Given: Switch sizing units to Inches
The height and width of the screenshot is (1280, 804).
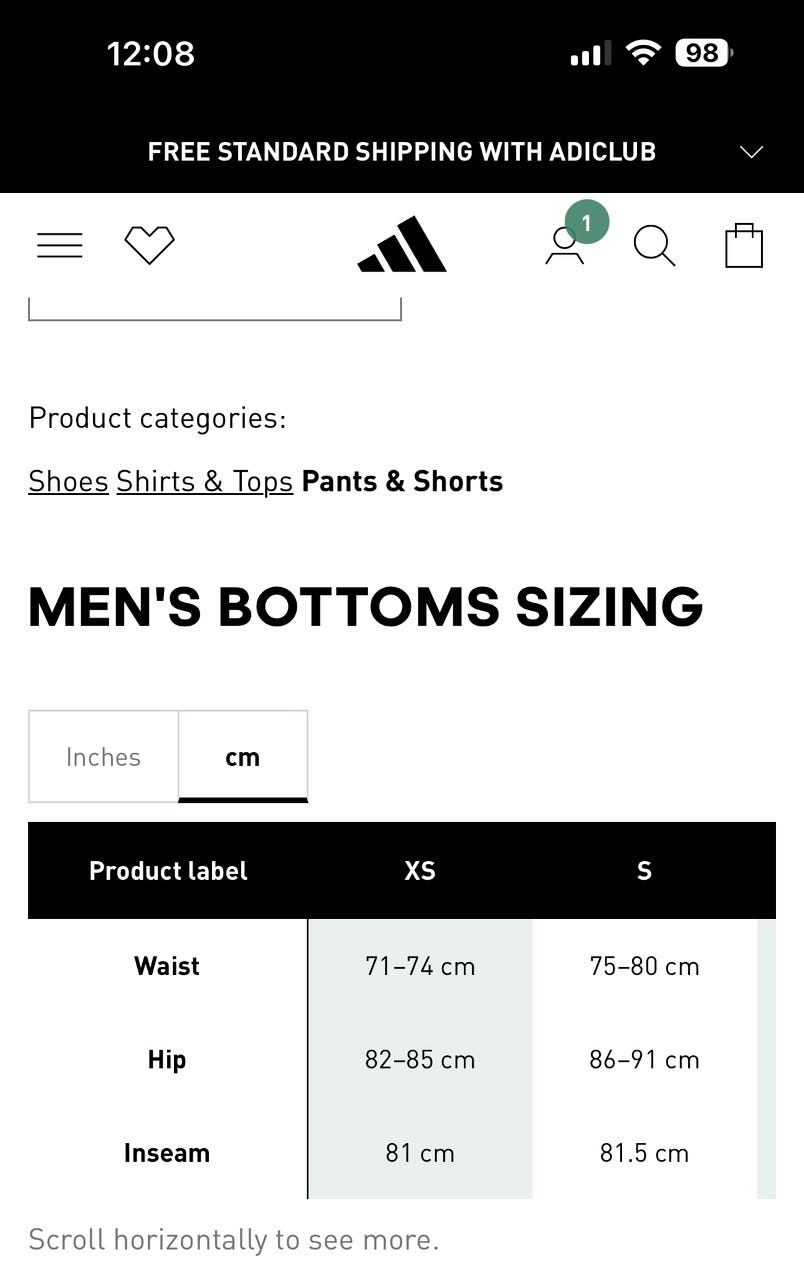Looking at the screenshot, I should tap(103, 757).
